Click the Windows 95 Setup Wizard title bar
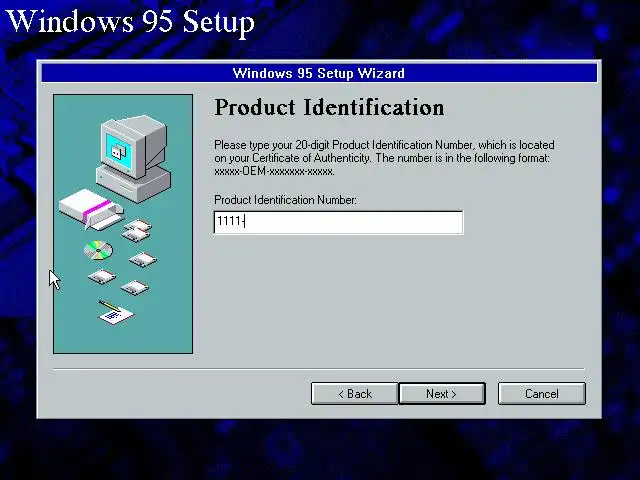Image resolution: width=640 pixels, height=480 pixels. click(x=319, y=73)
